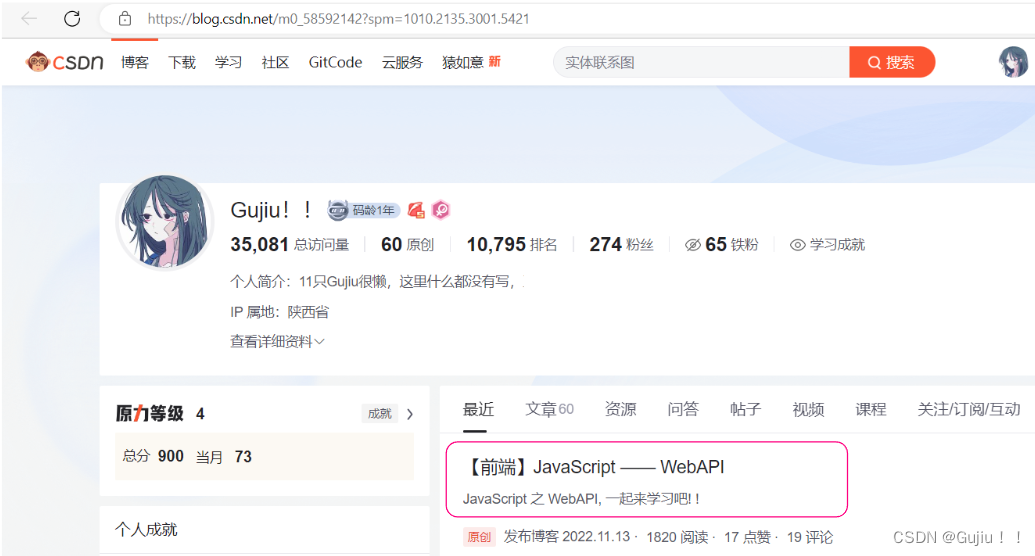This screenshot has width=1035, height=556.
Task: Open the 【前端】JavaScript —— WebAPI article
Action: (x=595, y=467)
